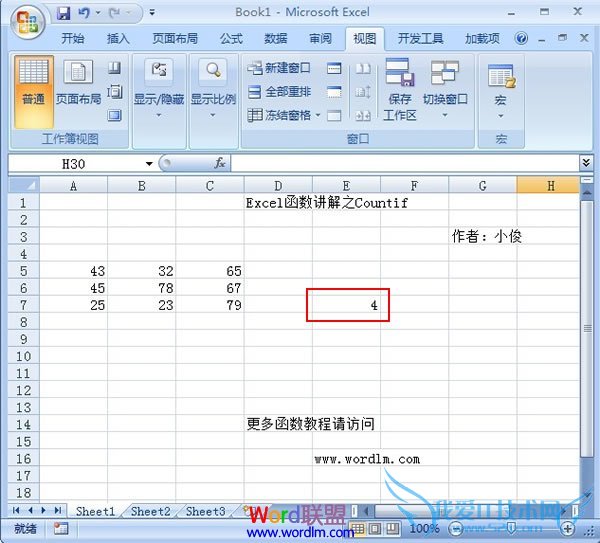Click the greyed Redo arrow icon
Viewport: 600px width, 543px height.
point(115,13)
